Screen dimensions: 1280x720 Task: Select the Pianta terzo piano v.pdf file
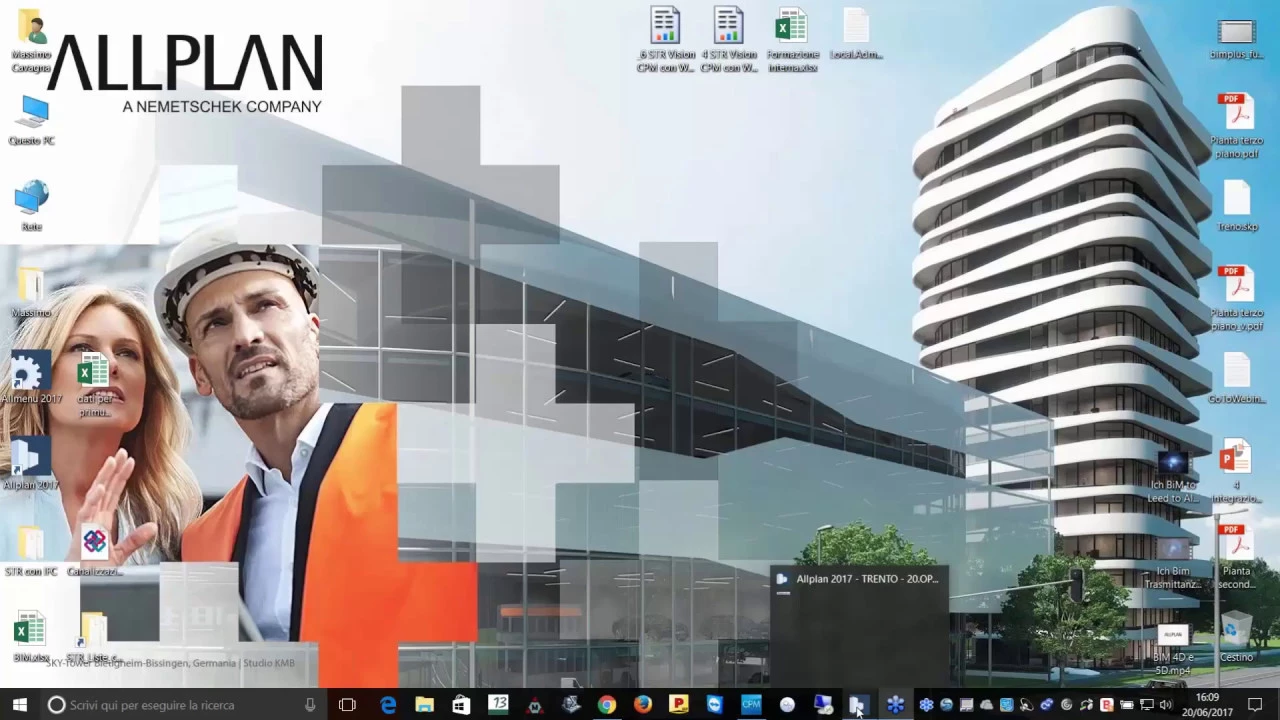[1236, 298]
